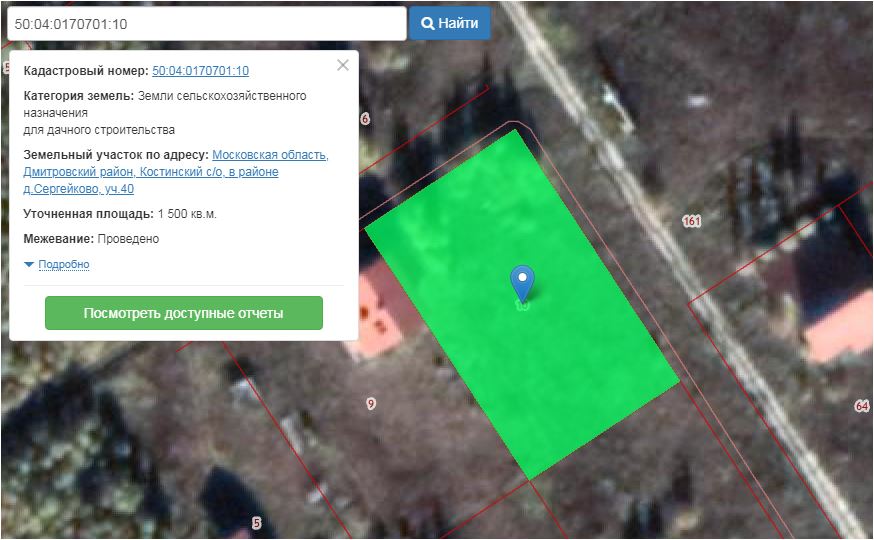Click parcel label 6 on the map
This screenshot has height=540, width=874.
pyautogui.click(x=365, y=119)
